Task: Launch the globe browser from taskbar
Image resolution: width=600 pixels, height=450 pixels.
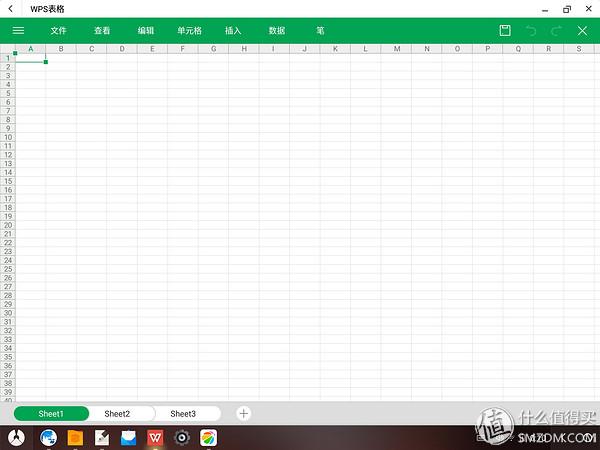Action: tap(49, 438)
